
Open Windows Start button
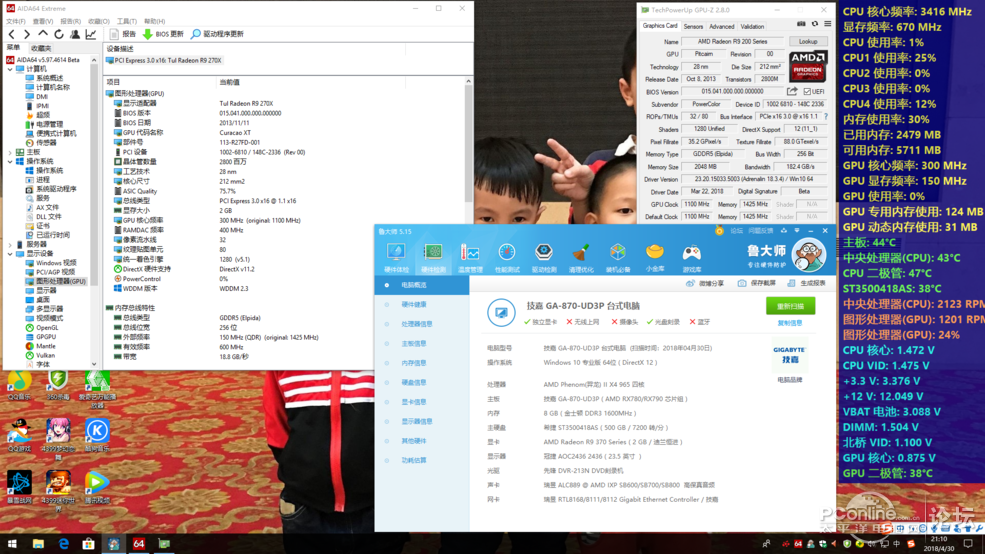point(12,544)
